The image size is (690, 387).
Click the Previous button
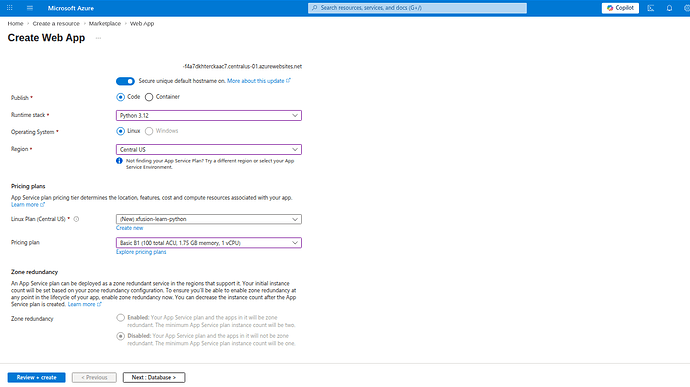pyautogui.click(x=94, y=377)
